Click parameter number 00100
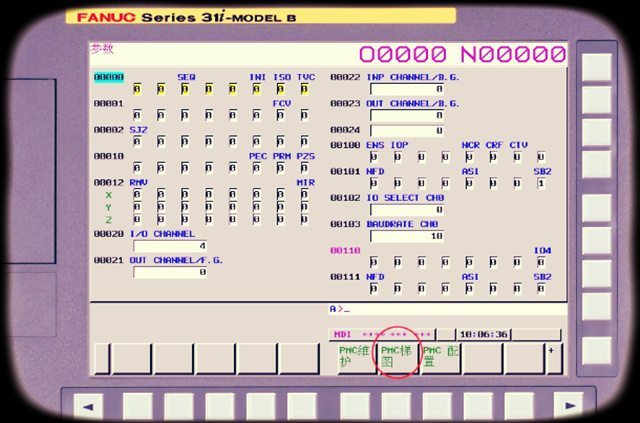 345,145
